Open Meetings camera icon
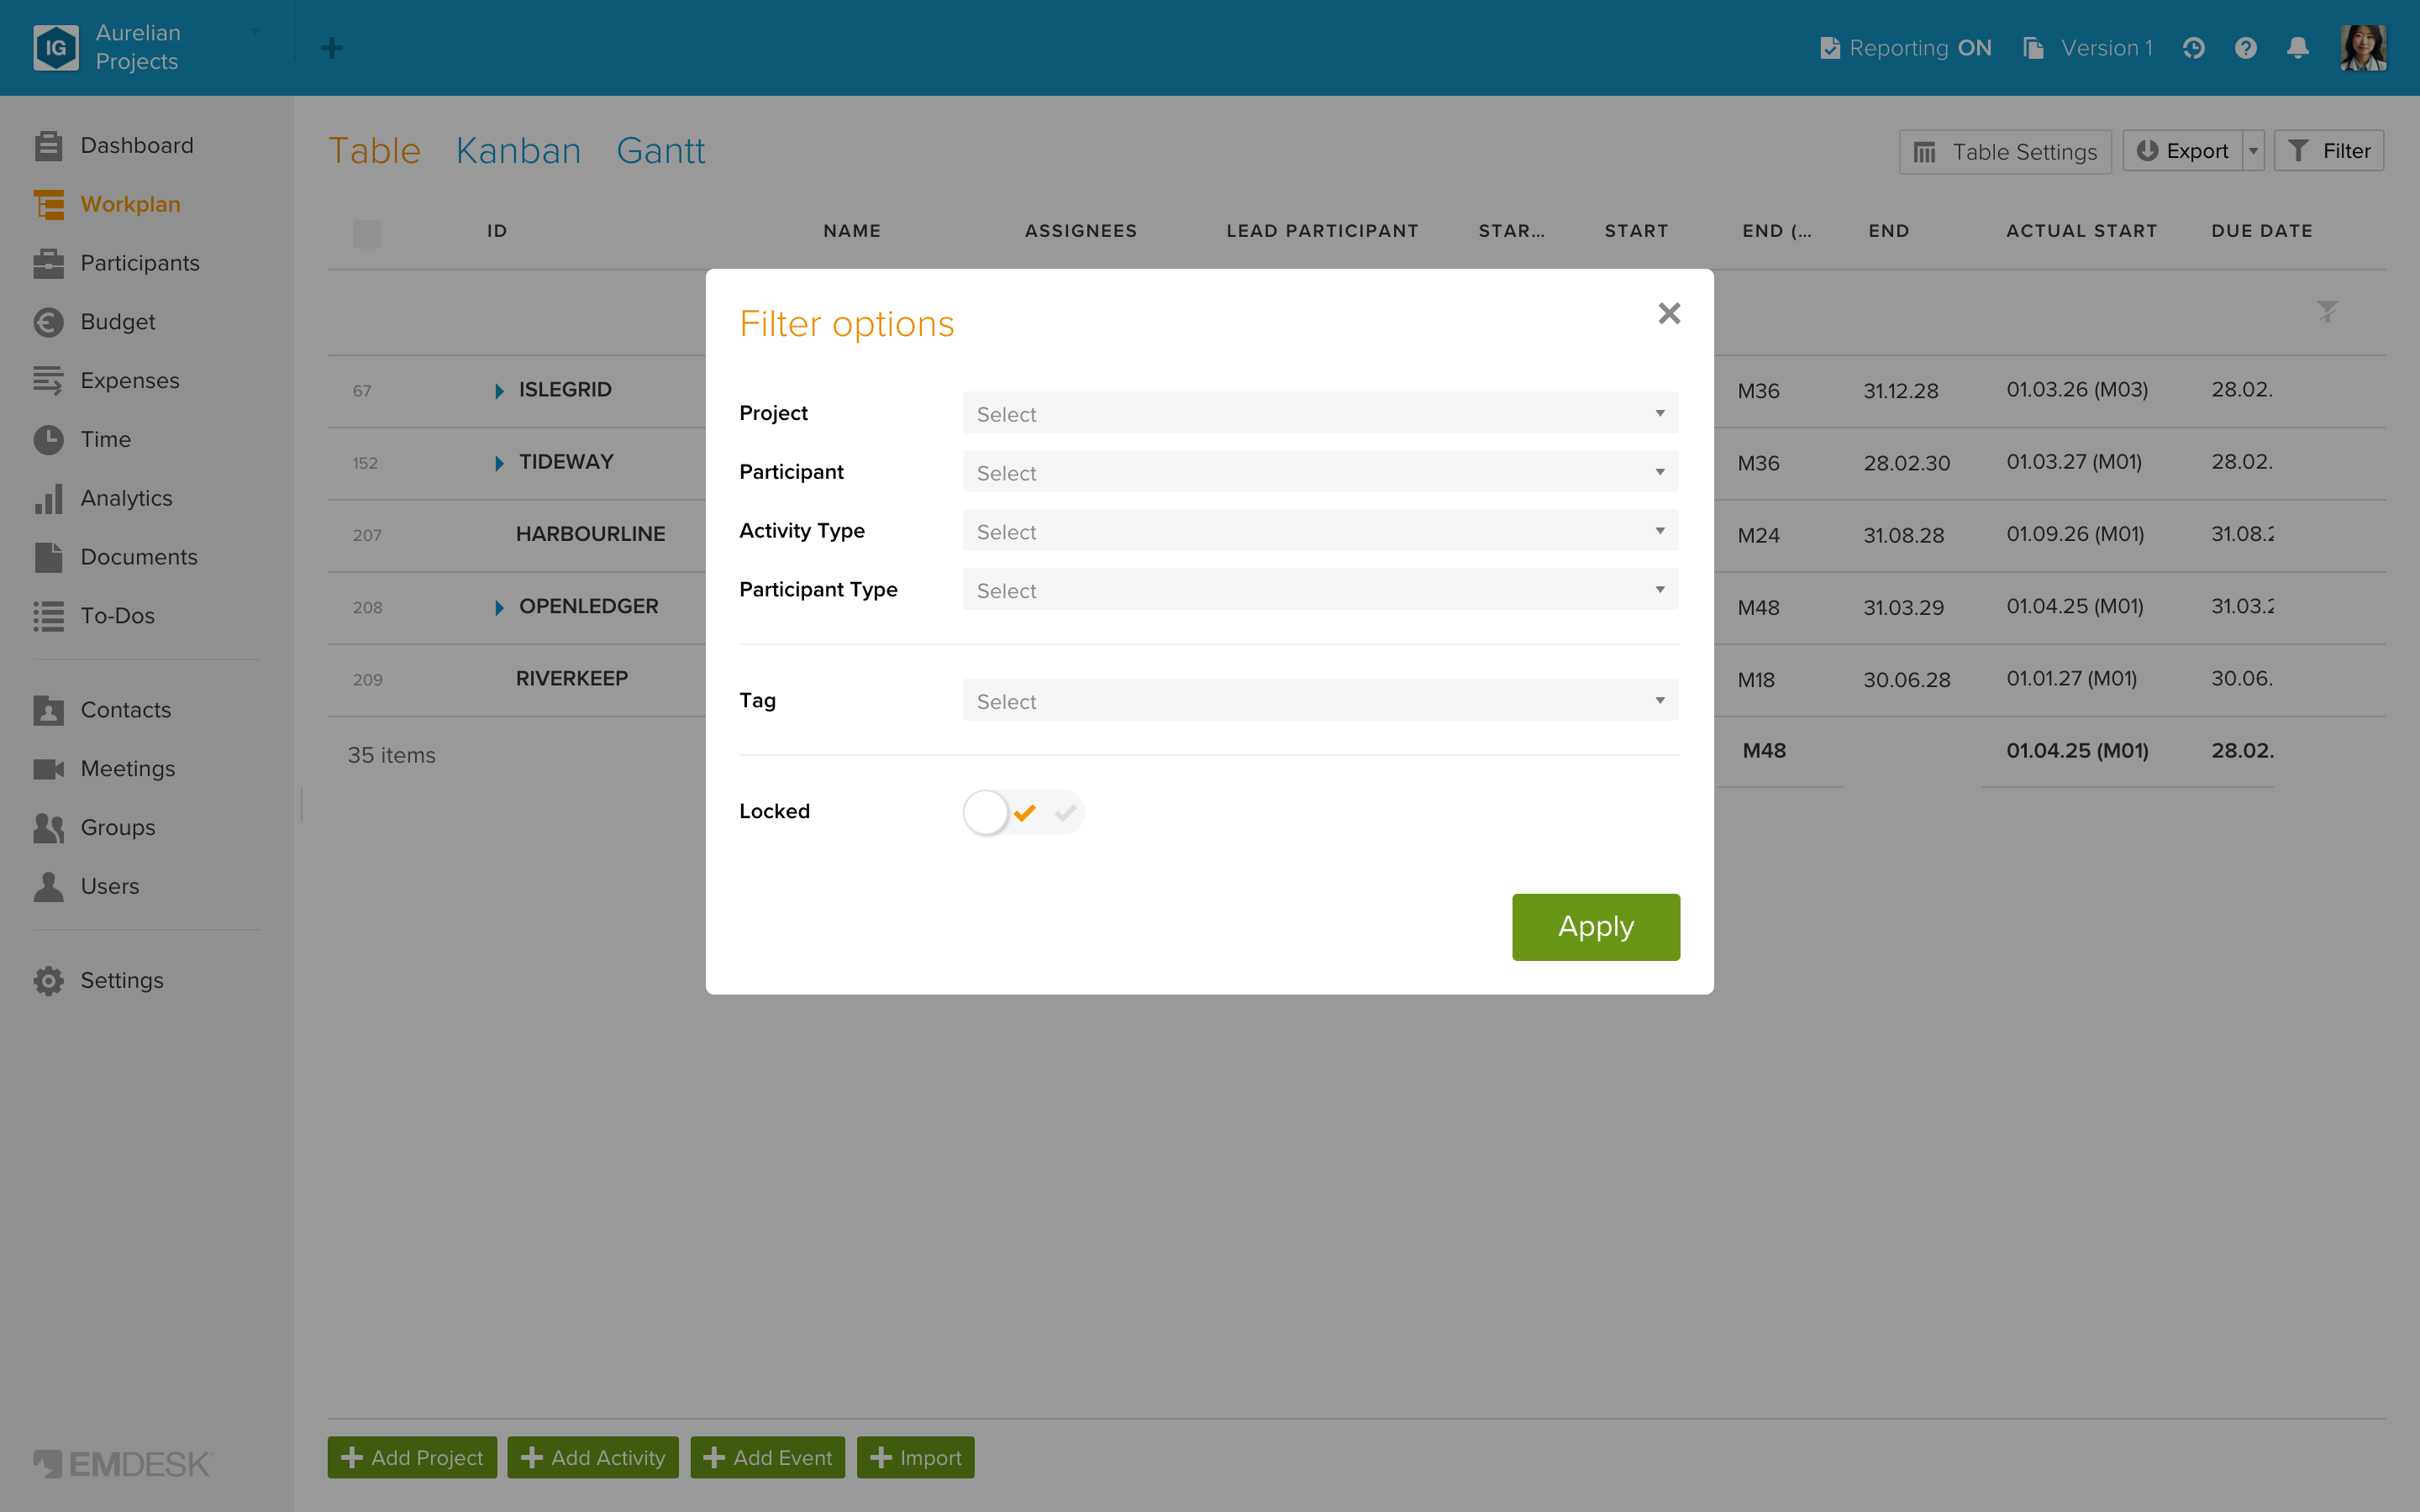Screen dimensions: 2420x1512 (48, 769)
